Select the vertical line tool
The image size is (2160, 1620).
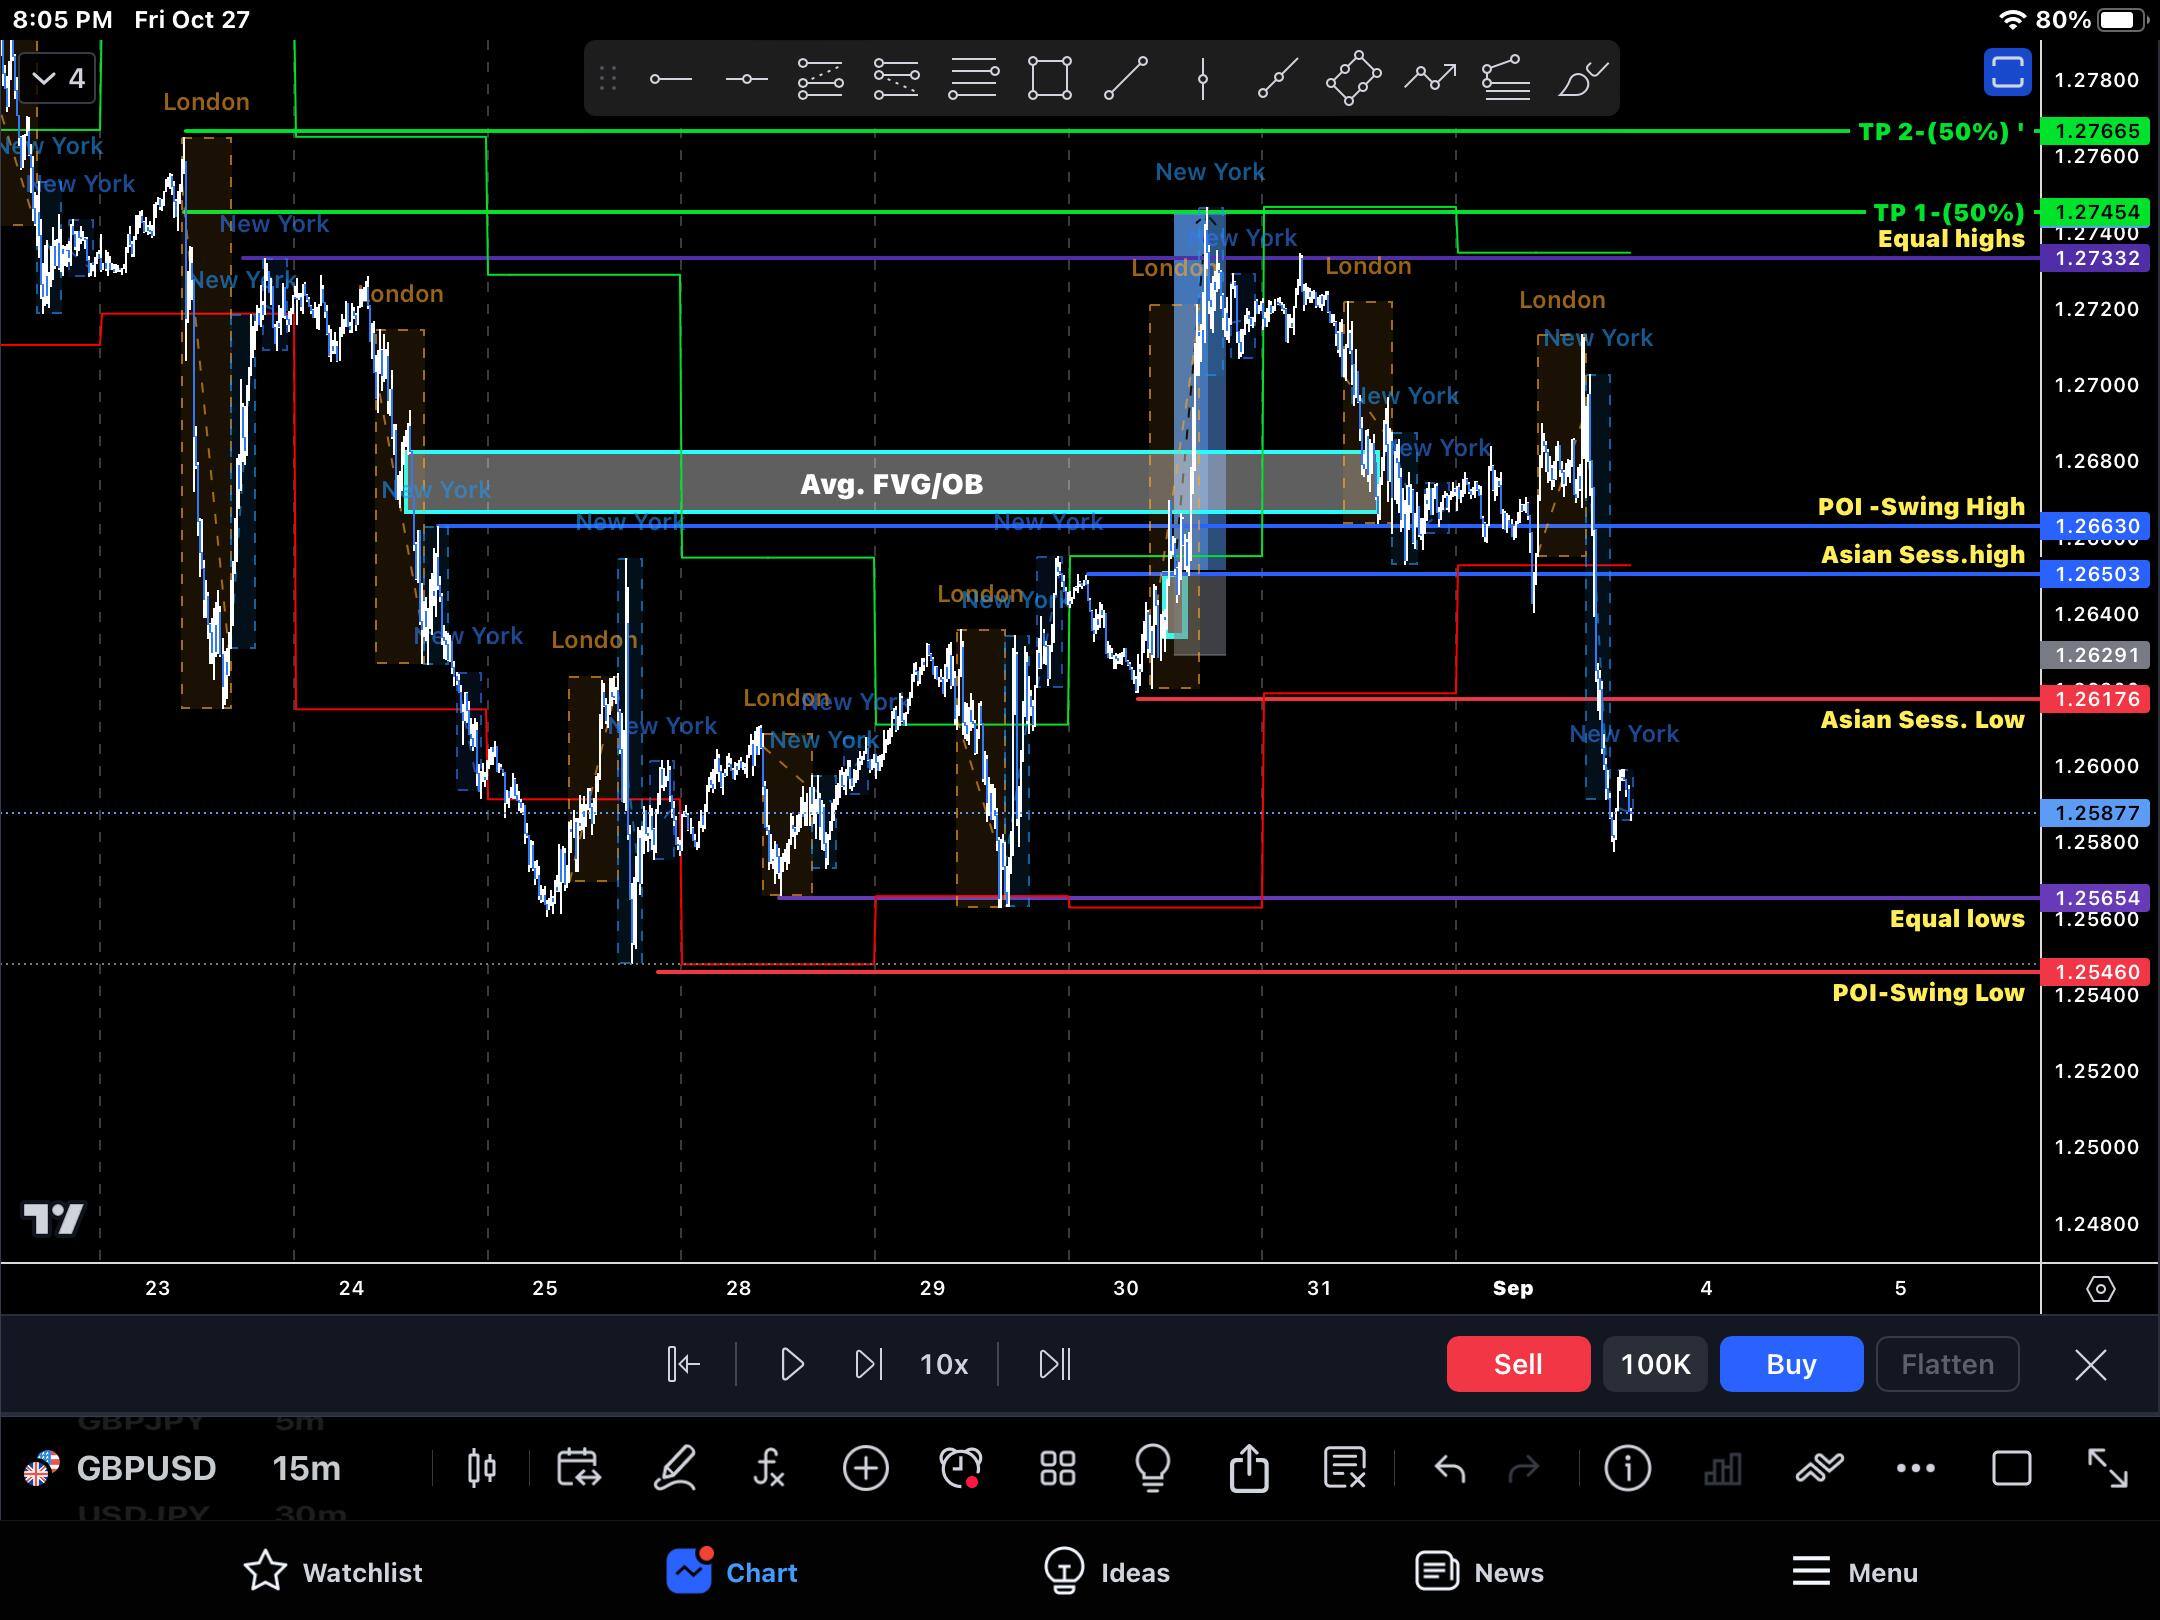[x=1202, y=78]
